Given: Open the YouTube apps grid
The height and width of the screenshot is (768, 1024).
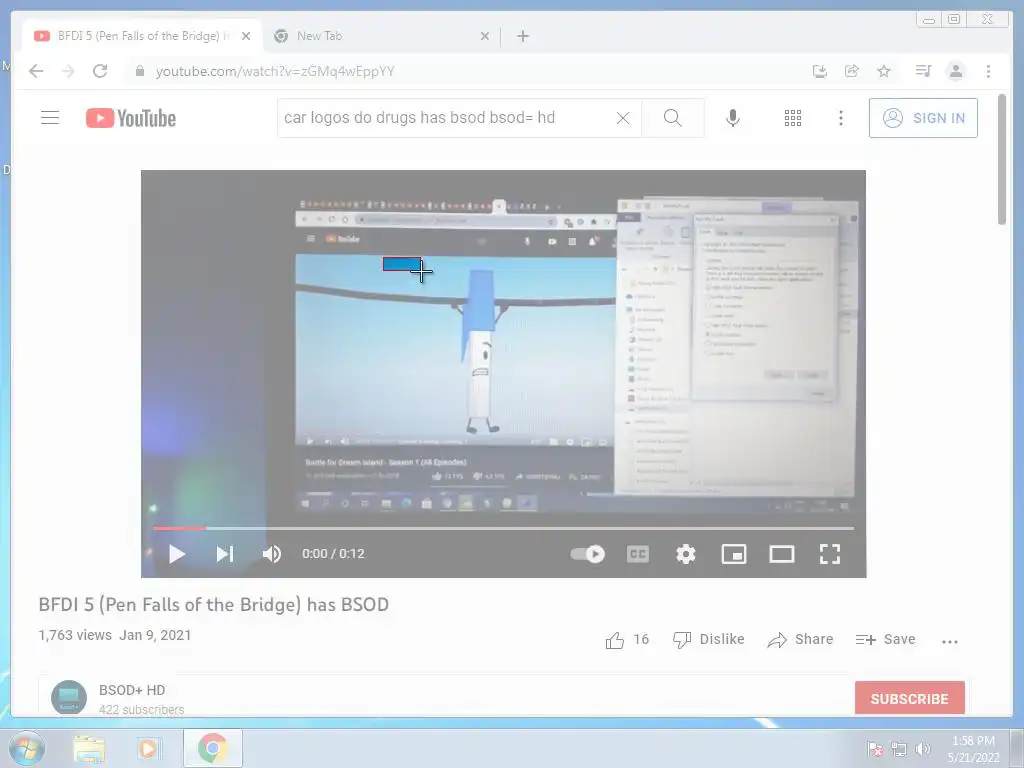Looking at the screenshot, I should point(792,118).
